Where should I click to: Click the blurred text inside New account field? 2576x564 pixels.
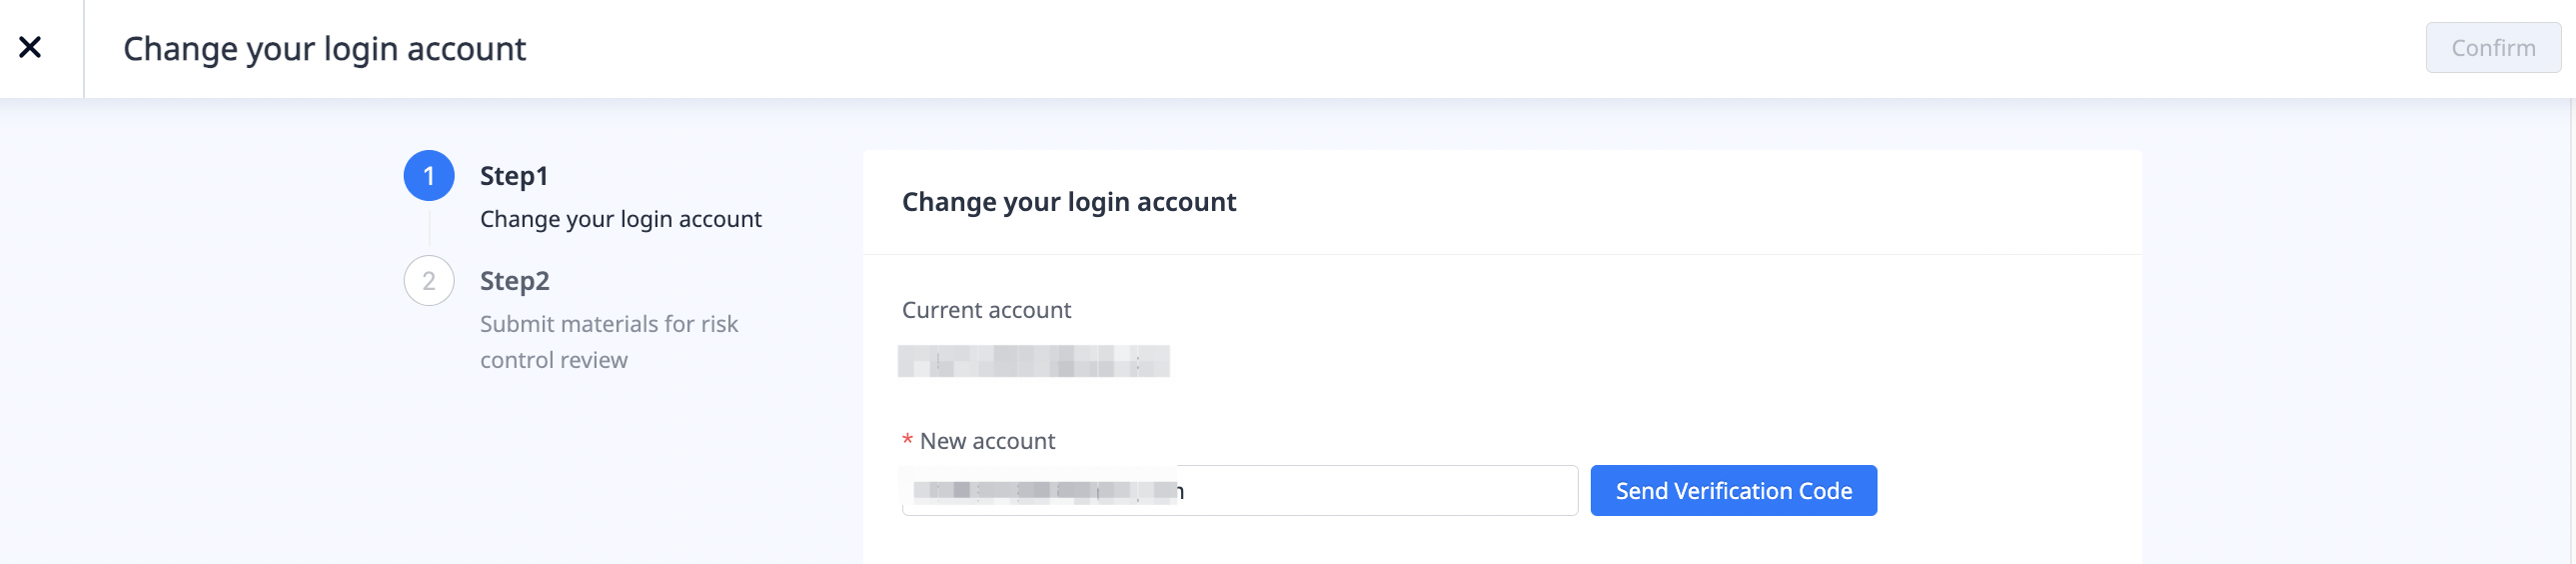pyautogui.click(x=1045, y=491)
